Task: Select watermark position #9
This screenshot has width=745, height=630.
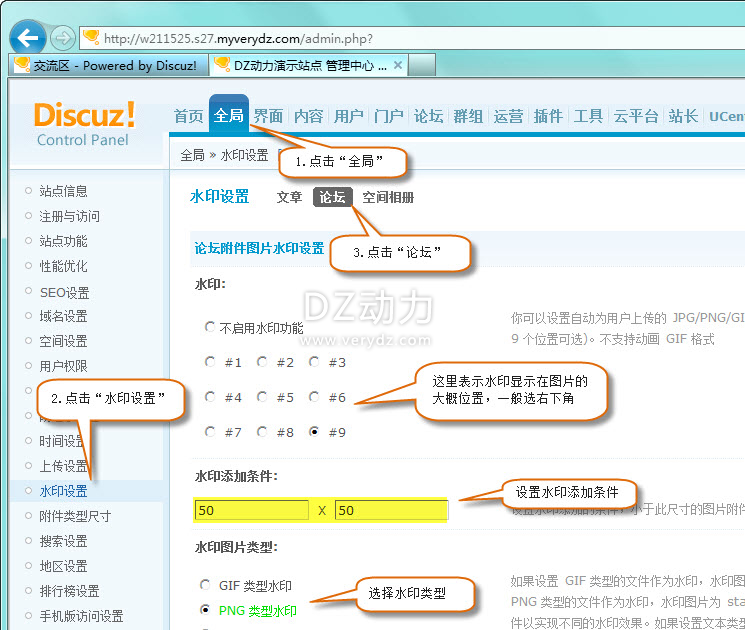Action: click(x=314, y=431)
